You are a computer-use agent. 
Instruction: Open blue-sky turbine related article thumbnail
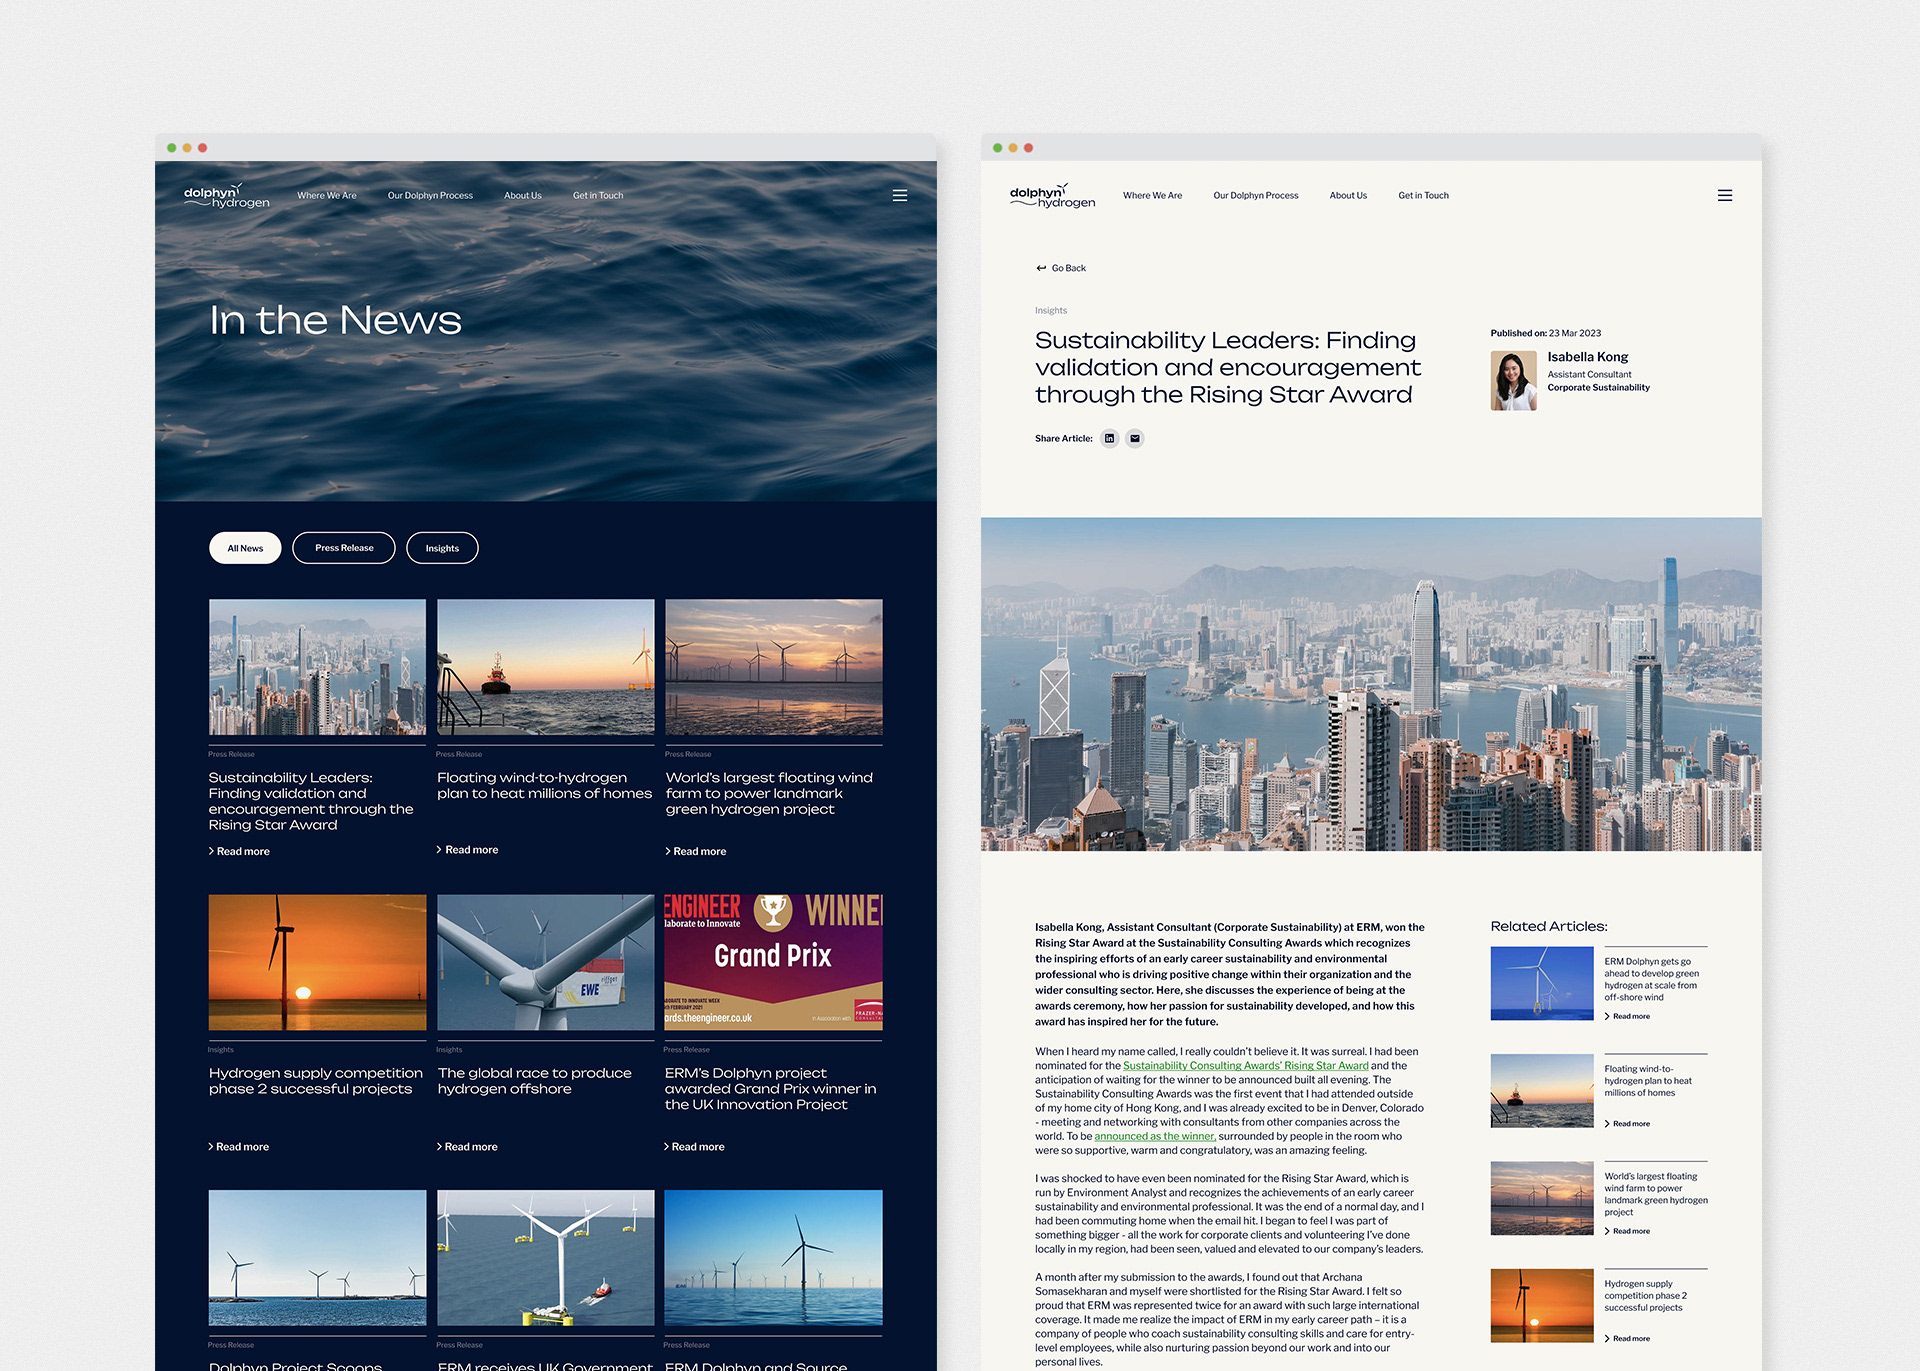pos(1542,984)
